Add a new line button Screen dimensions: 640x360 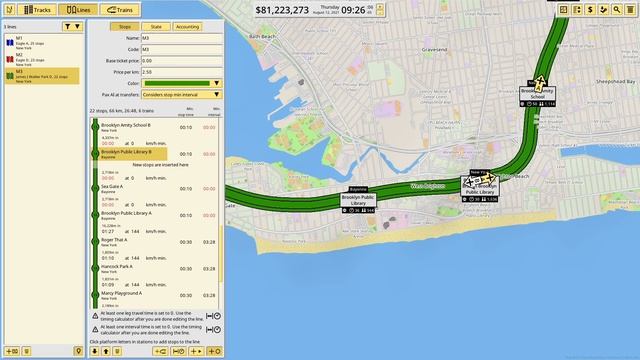(x=12, y=351)
